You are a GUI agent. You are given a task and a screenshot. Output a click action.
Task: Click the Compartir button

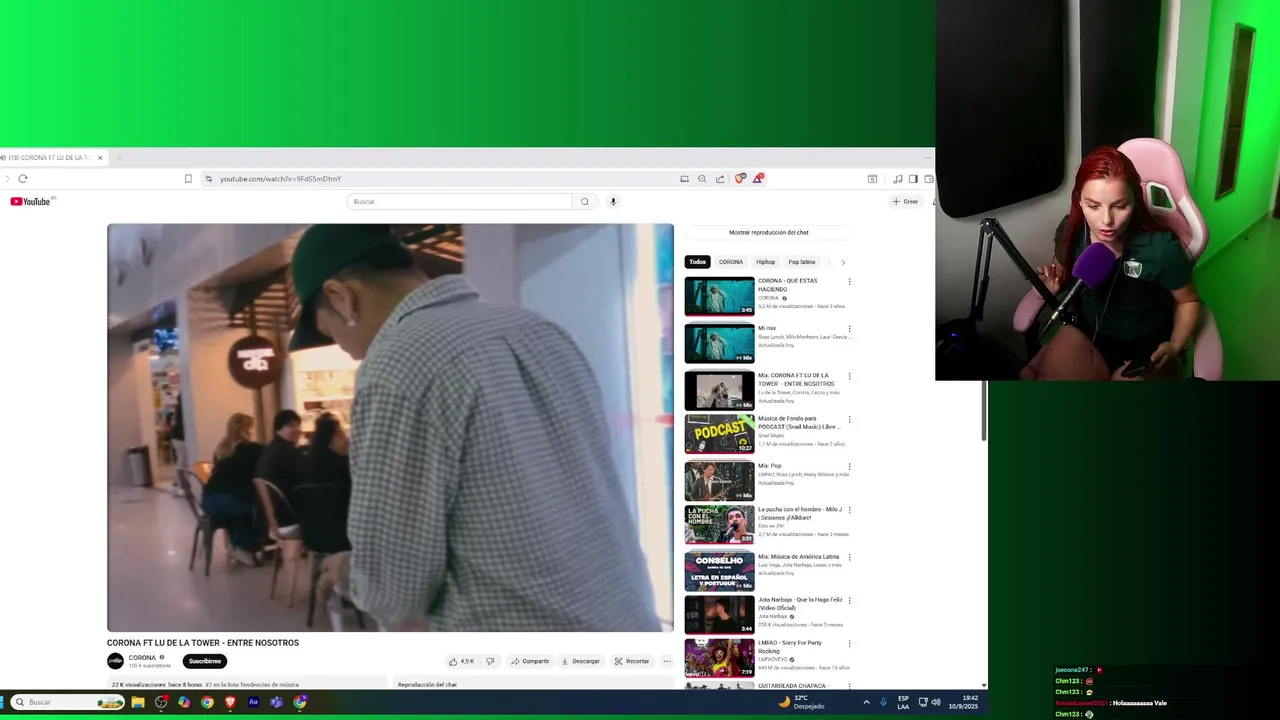530,661
